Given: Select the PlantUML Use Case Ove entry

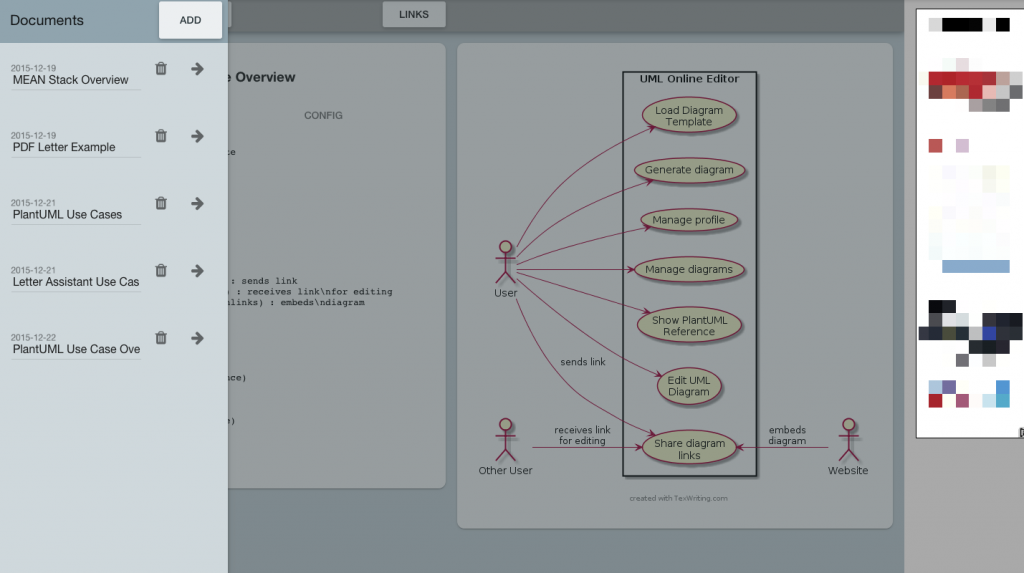Looking at the screenshot, I should [76, 349].
